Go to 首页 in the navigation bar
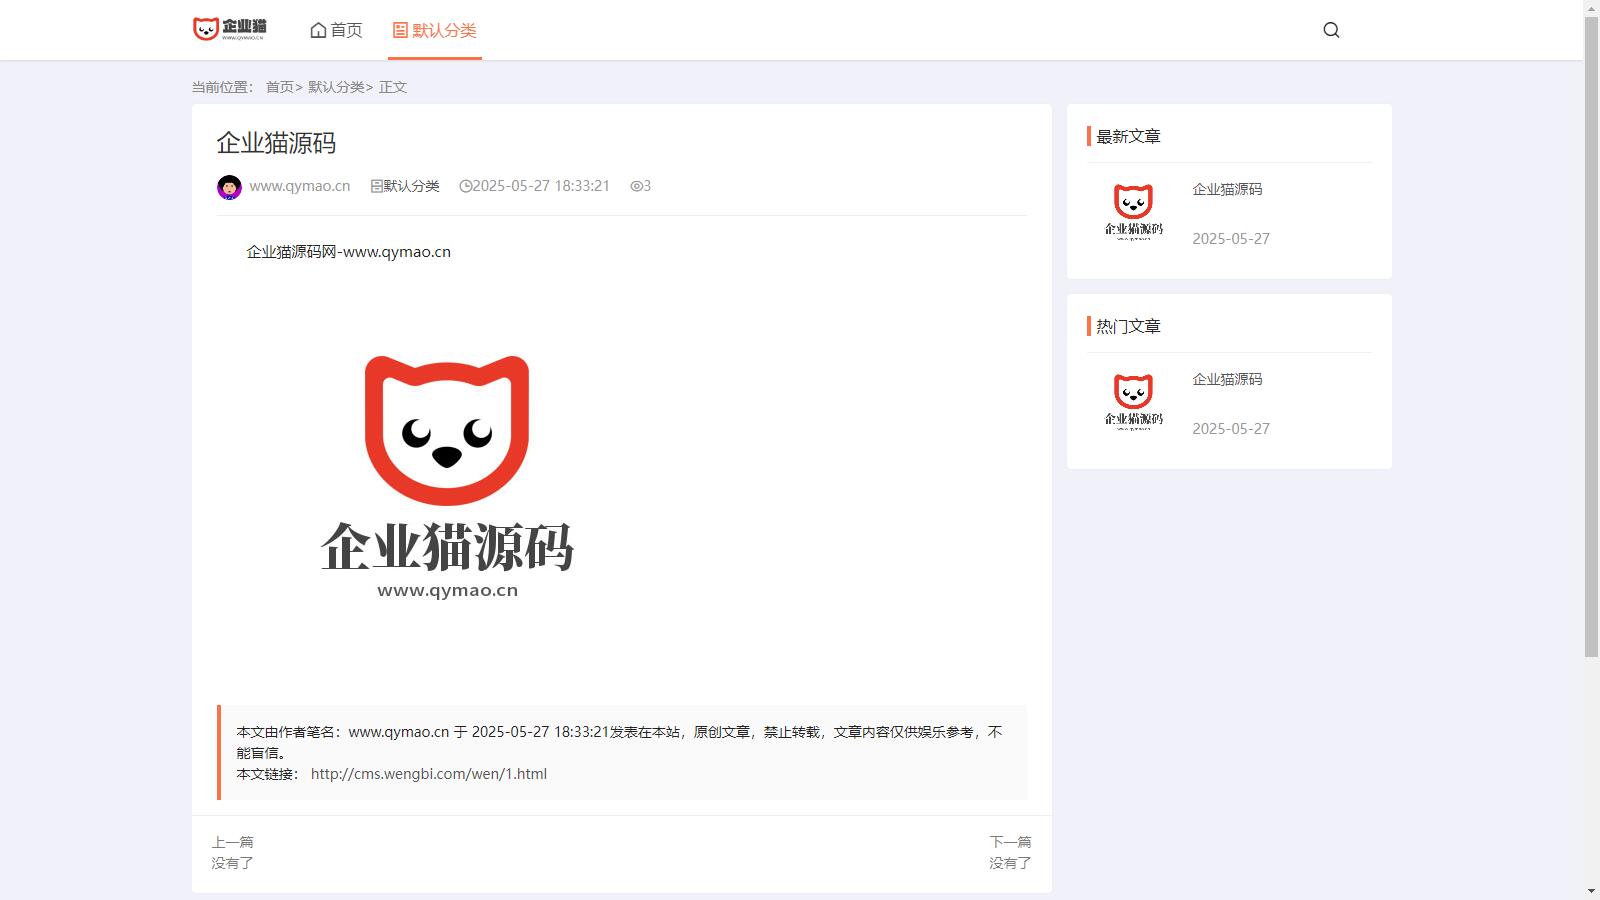The width and height of the screenshot is (1600, 900). 336,30
